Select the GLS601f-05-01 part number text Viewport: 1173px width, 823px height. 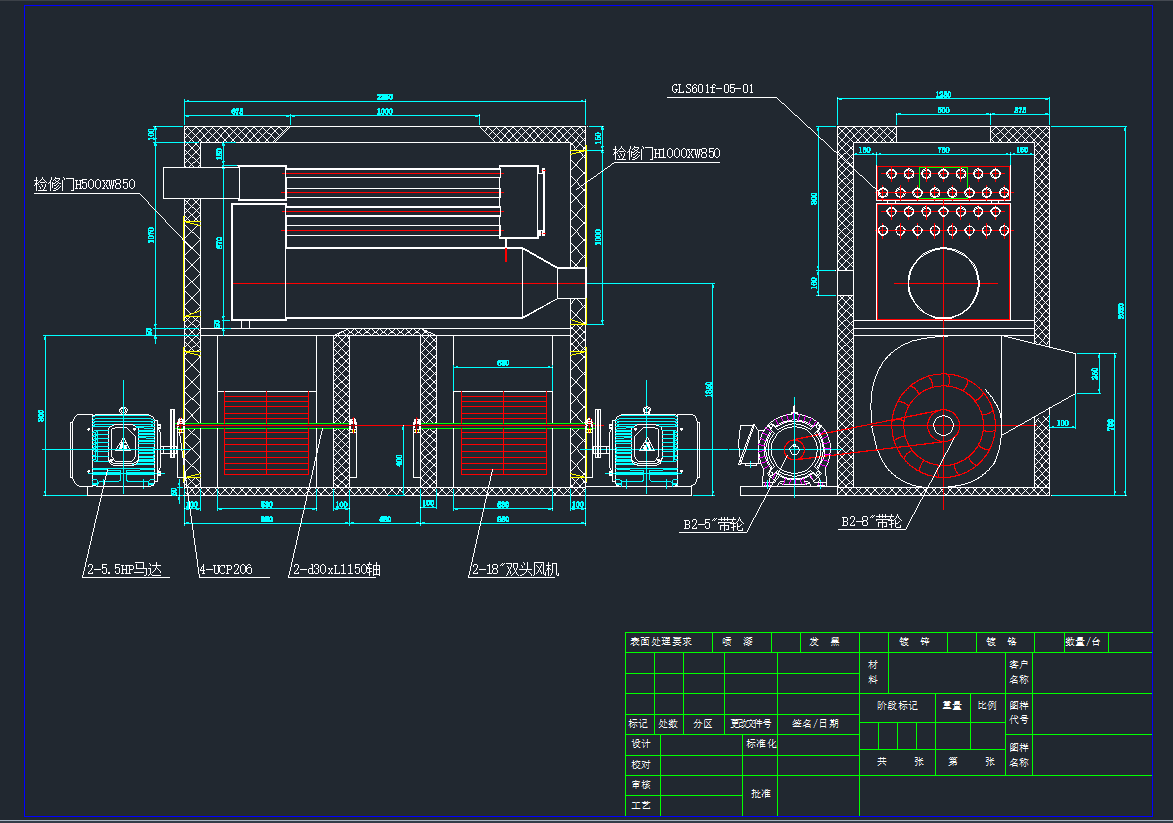coord(711,89)
